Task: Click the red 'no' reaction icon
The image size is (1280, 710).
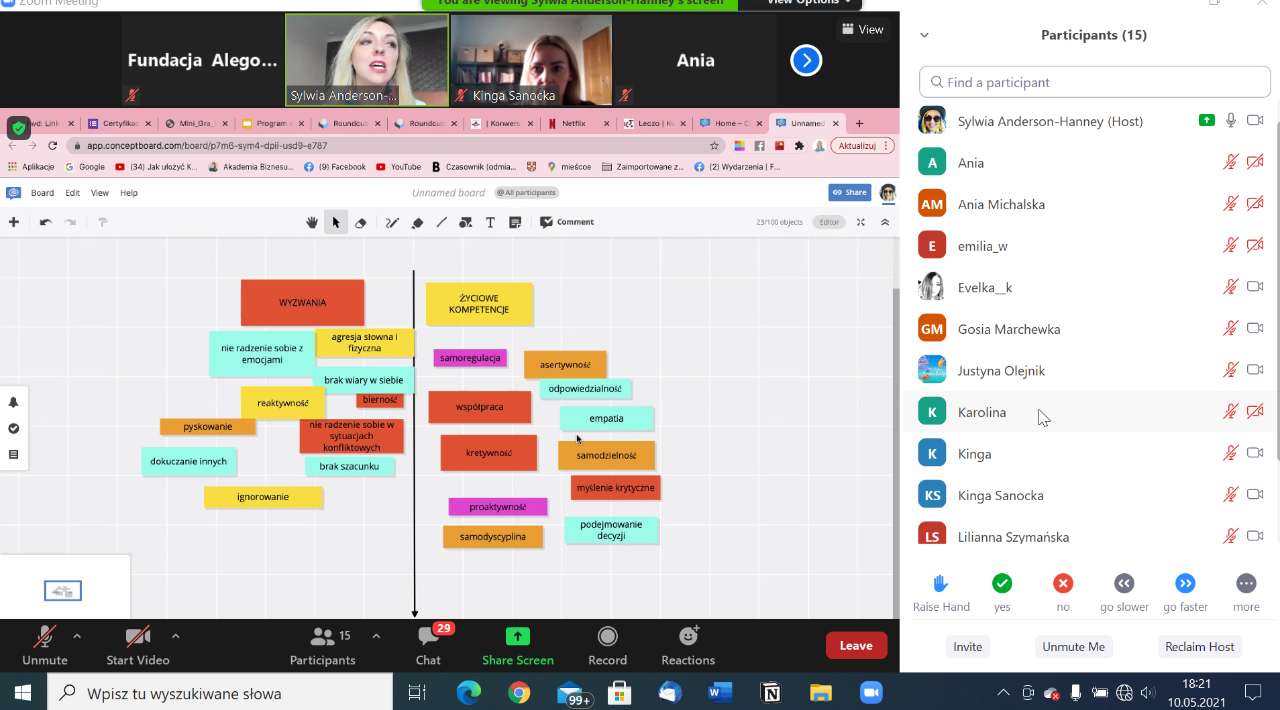Action: coord(1063,583)
